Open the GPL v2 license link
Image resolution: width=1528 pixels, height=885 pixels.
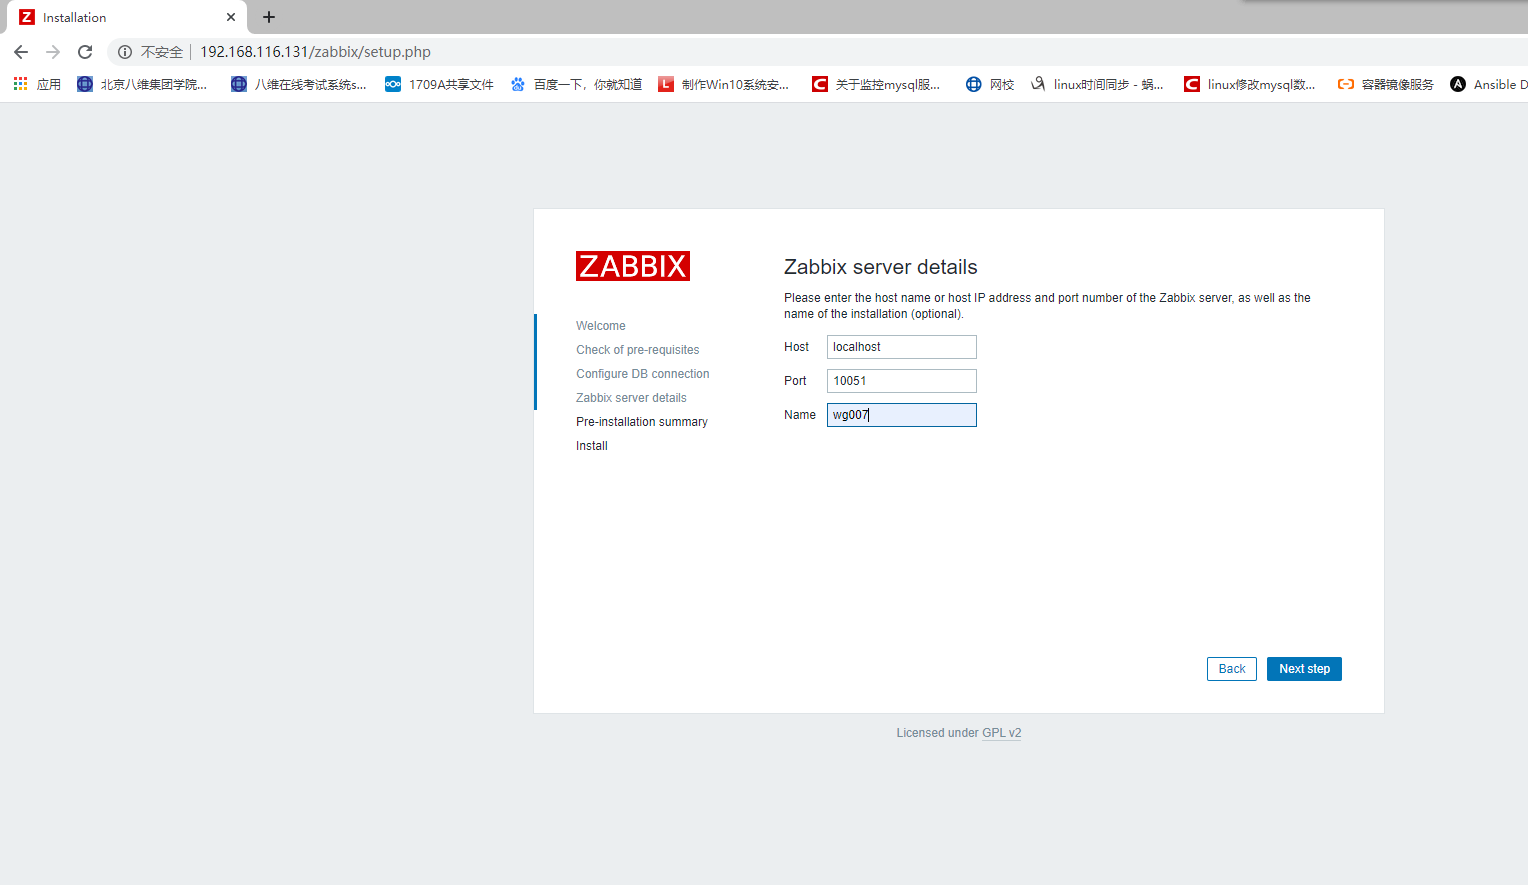point(1001,733)
